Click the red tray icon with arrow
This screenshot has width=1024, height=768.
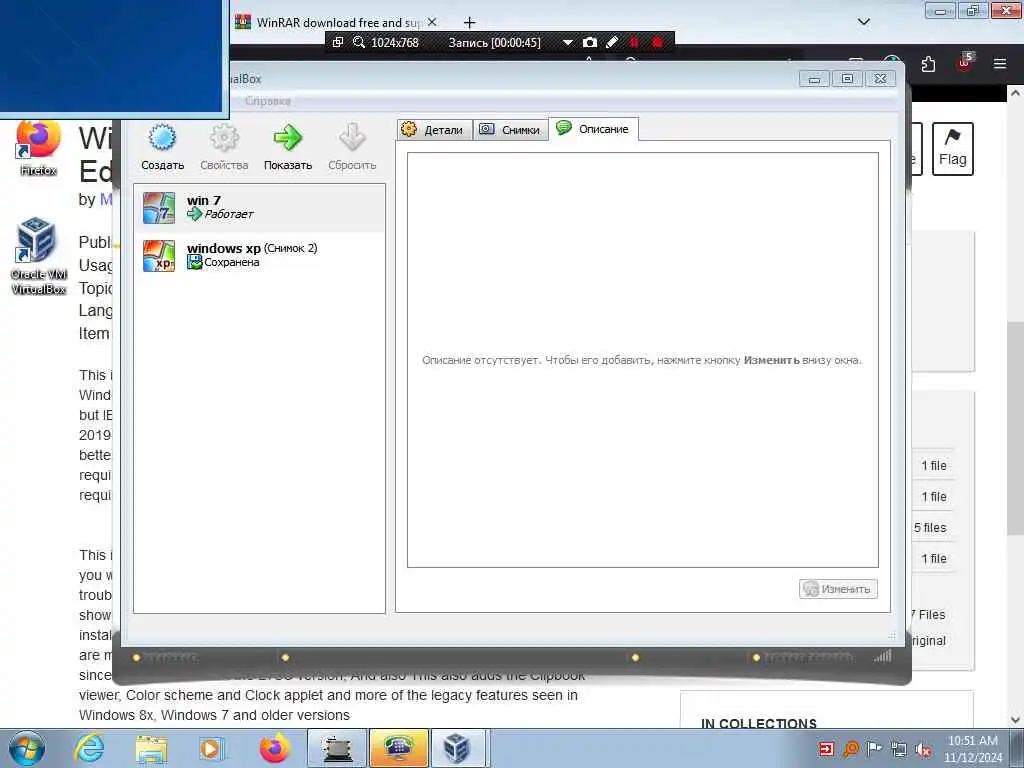coord(826,749)
